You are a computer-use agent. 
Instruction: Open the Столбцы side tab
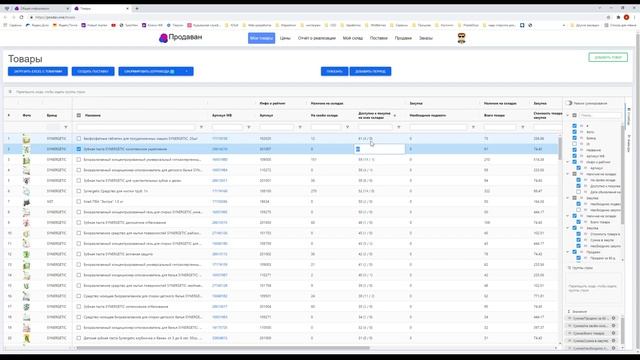click(x=629, y=117)
